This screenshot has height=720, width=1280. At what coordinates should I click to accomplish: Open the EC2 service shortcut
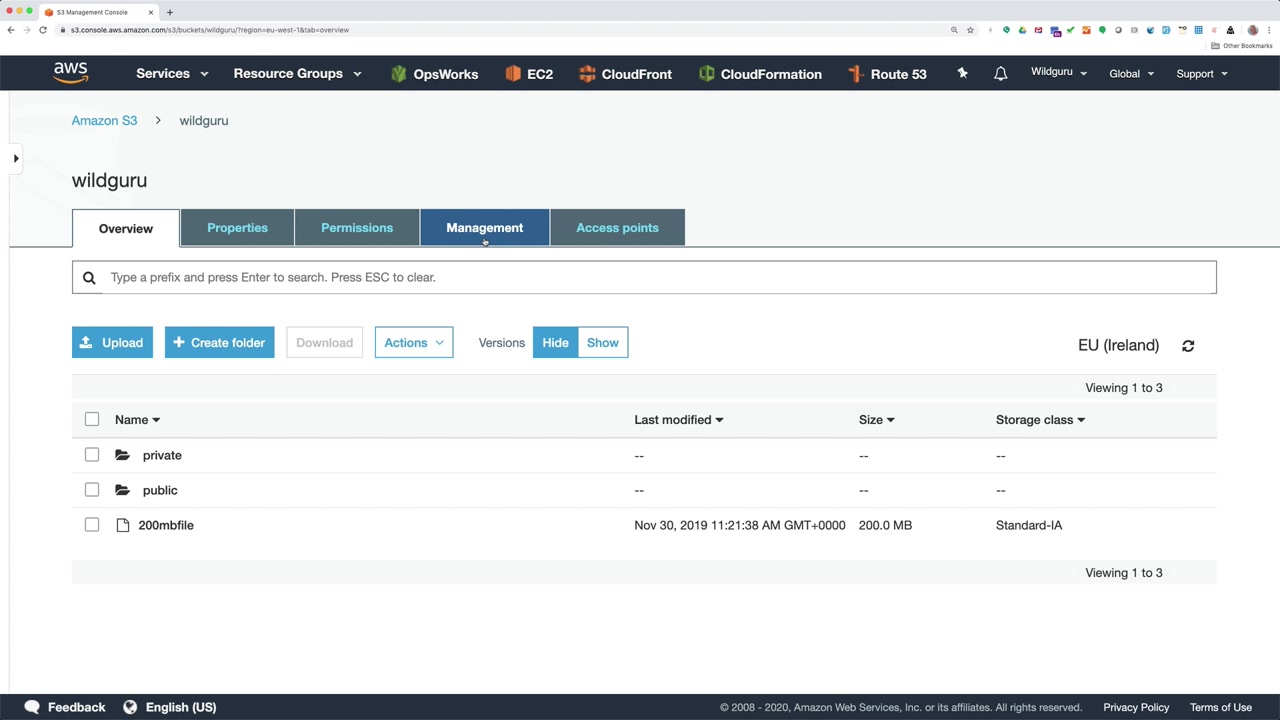[x=529, y=74]
